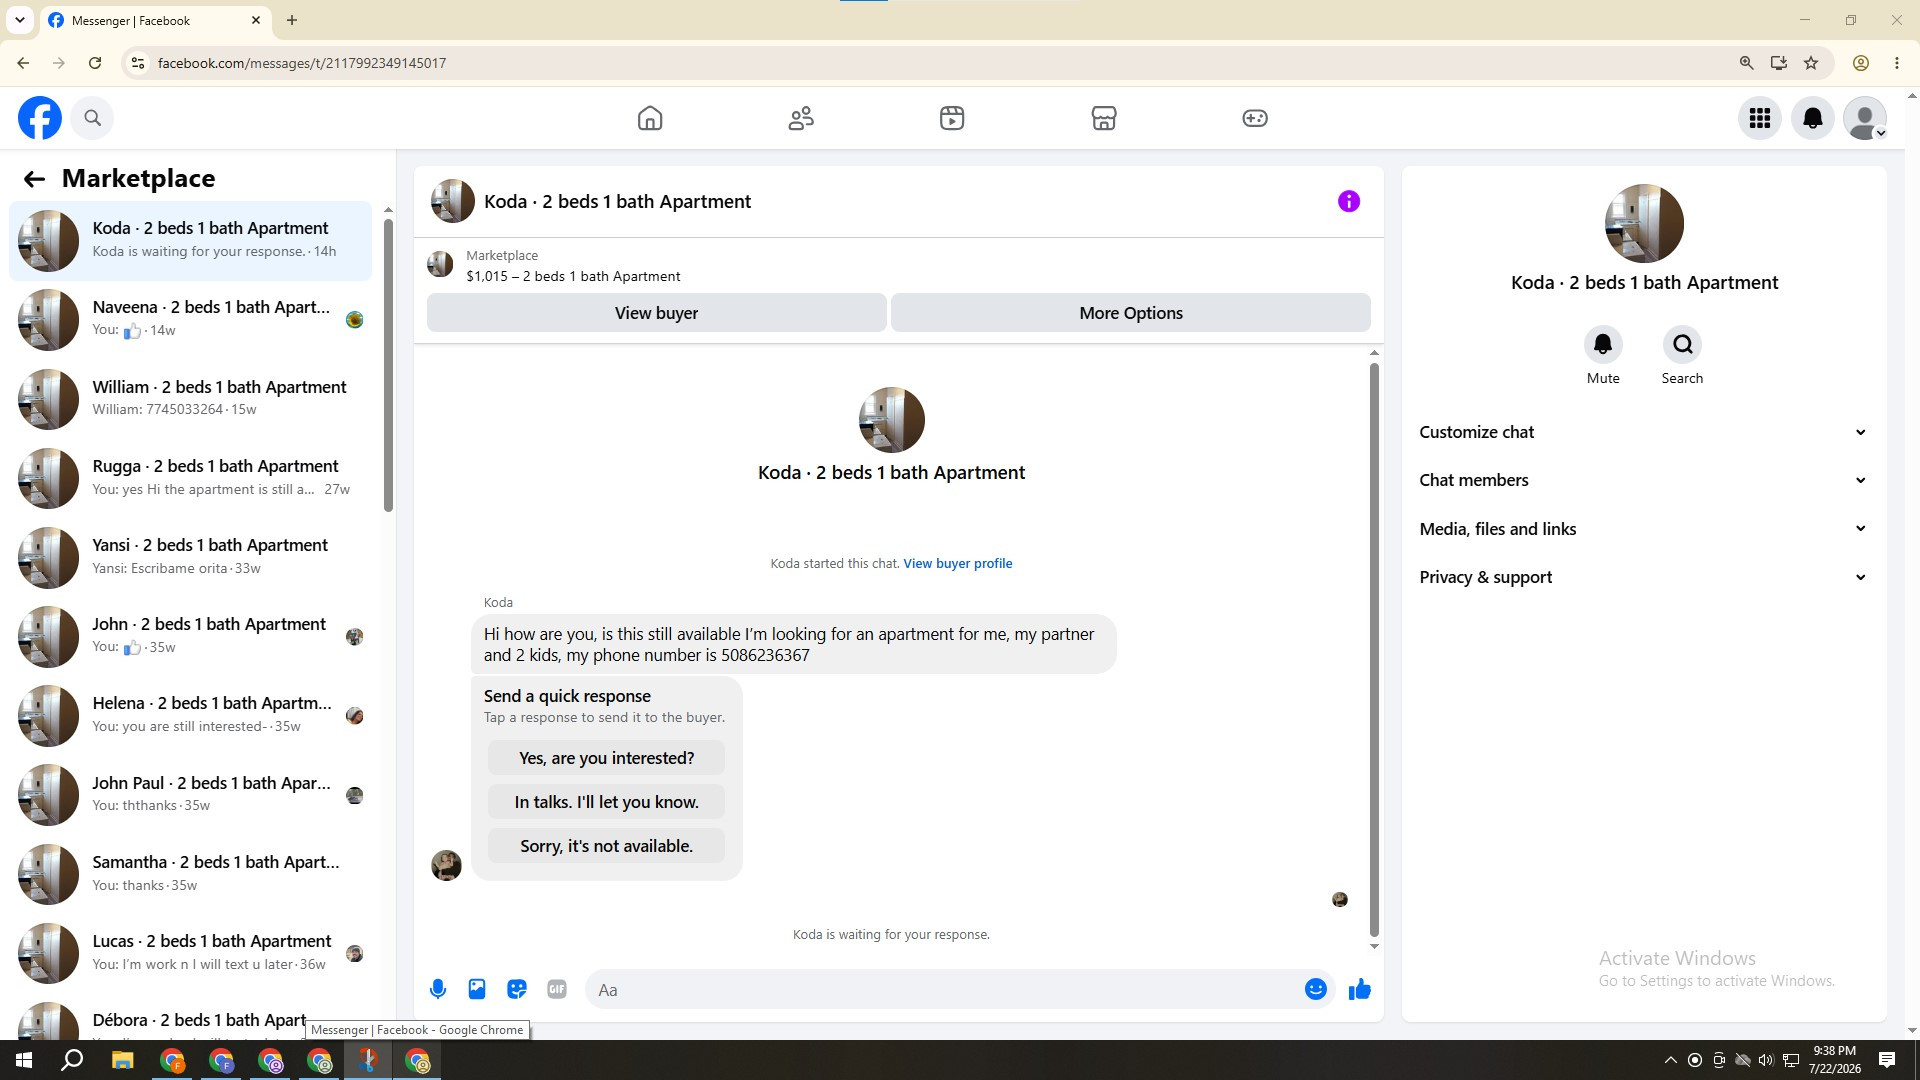This screenshot has width=1920, height=1080.
Task: Open the Windows Start menu
Action: click(x=24, y=1060)
